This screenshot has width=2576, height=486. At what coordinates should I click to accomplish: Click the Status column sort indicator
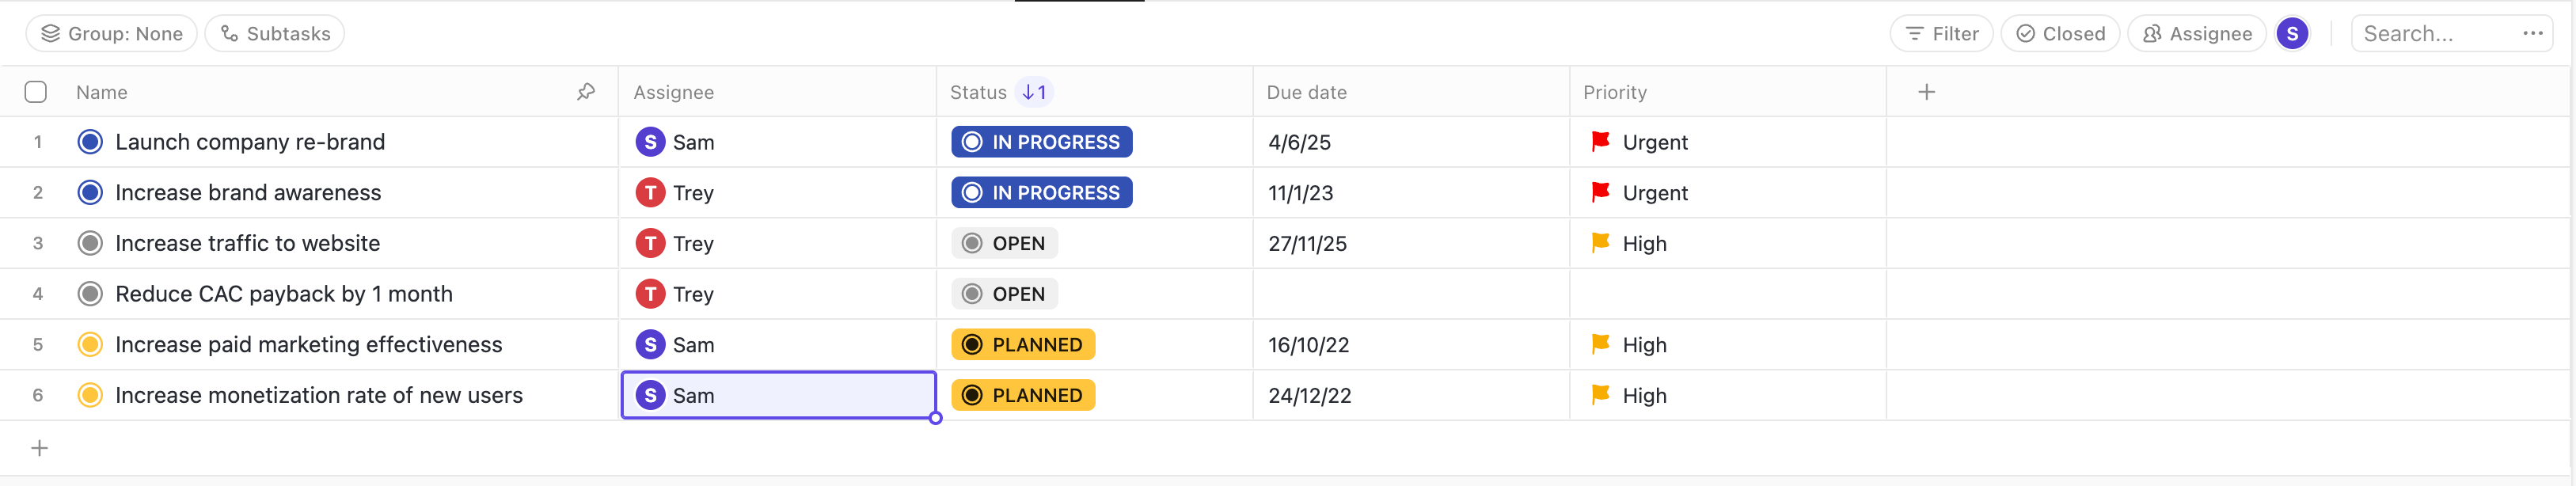coord(1034,92)
